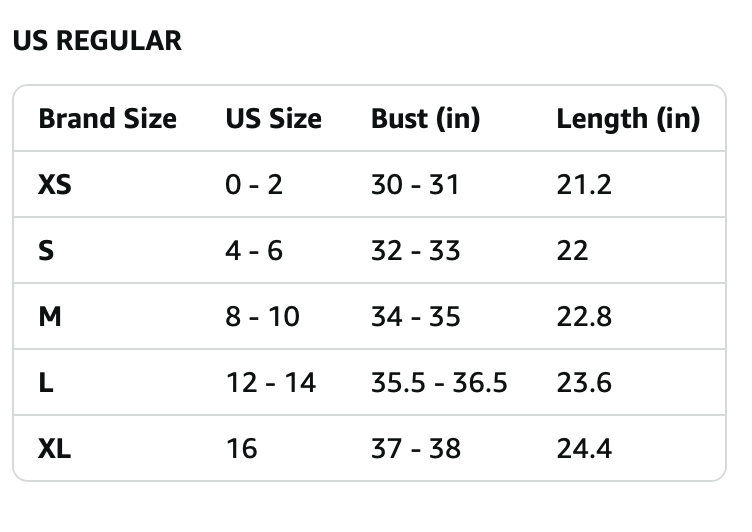Select the XS brand size cell
752x532 pixels.
pyautogui.click(x=55, y=184)
